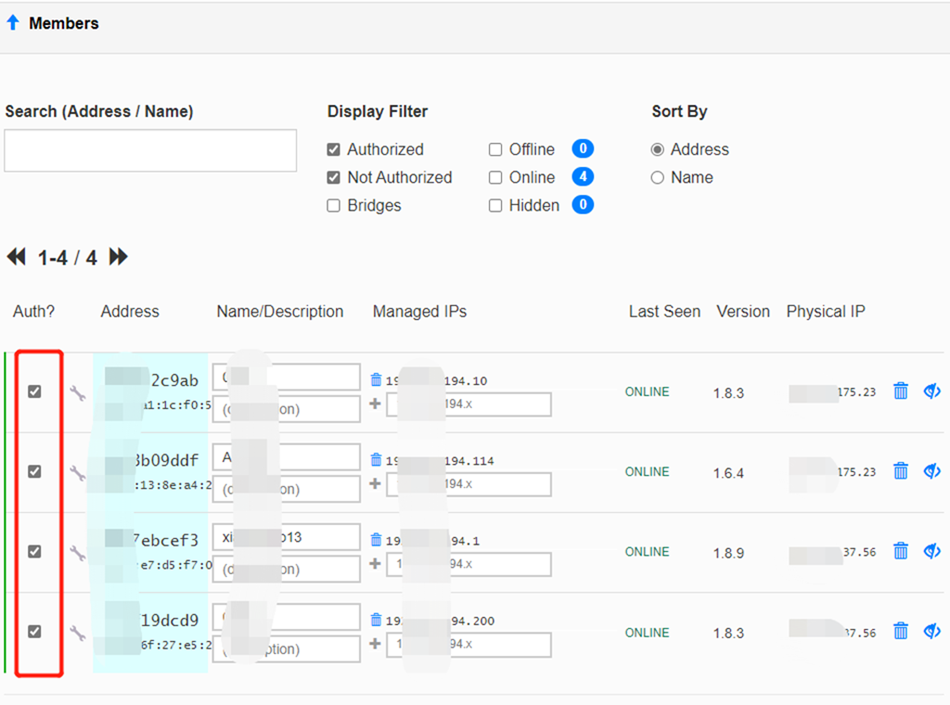Enable the Bridges display filter

pos(333,206)
